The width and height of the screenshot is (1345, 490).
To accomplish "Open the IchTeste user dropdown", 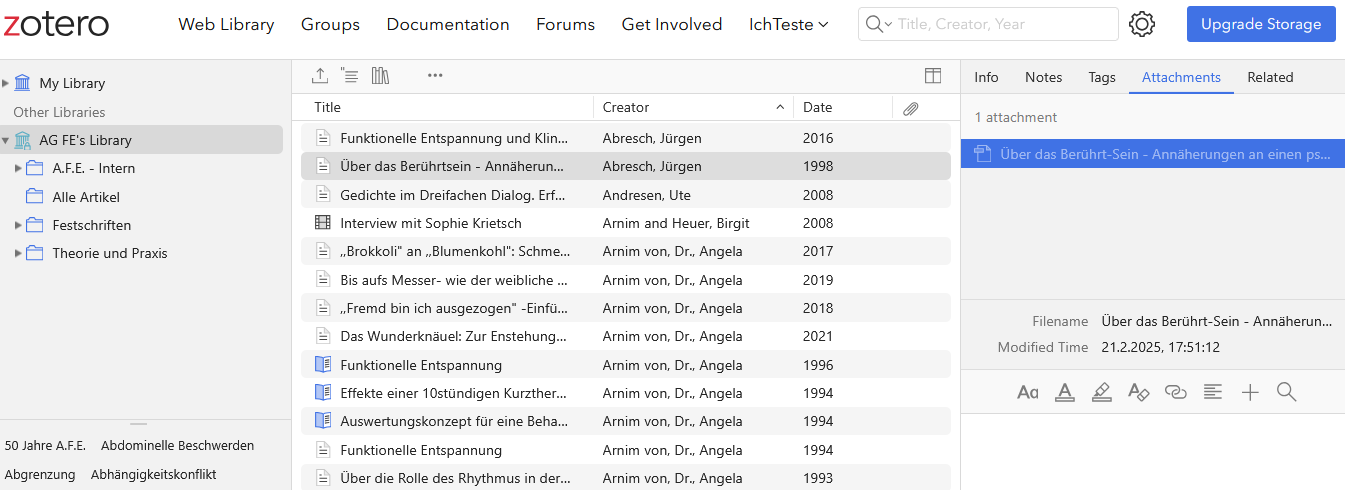I will 788,24.
